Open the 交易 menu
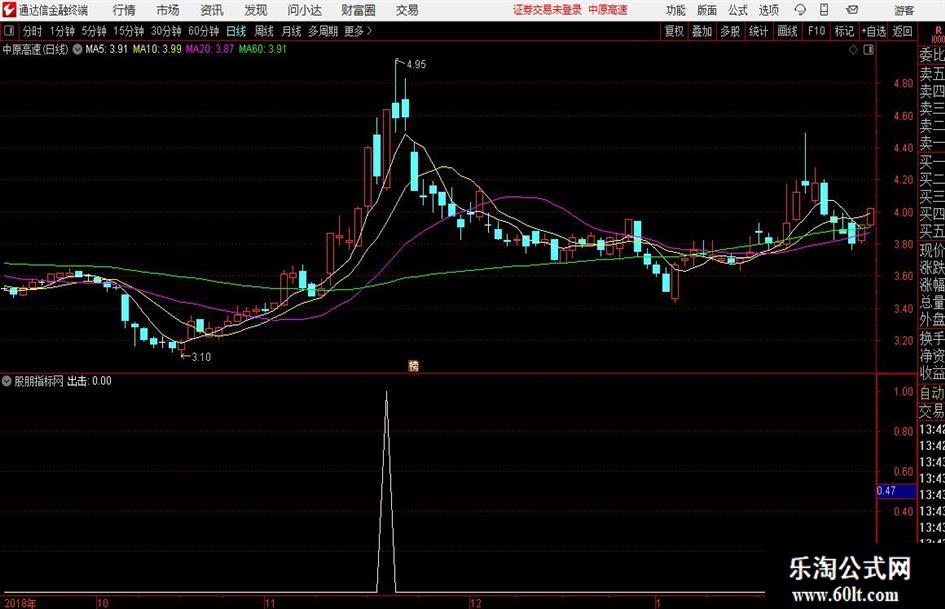The image size is (945, 609). click(407, 10)
